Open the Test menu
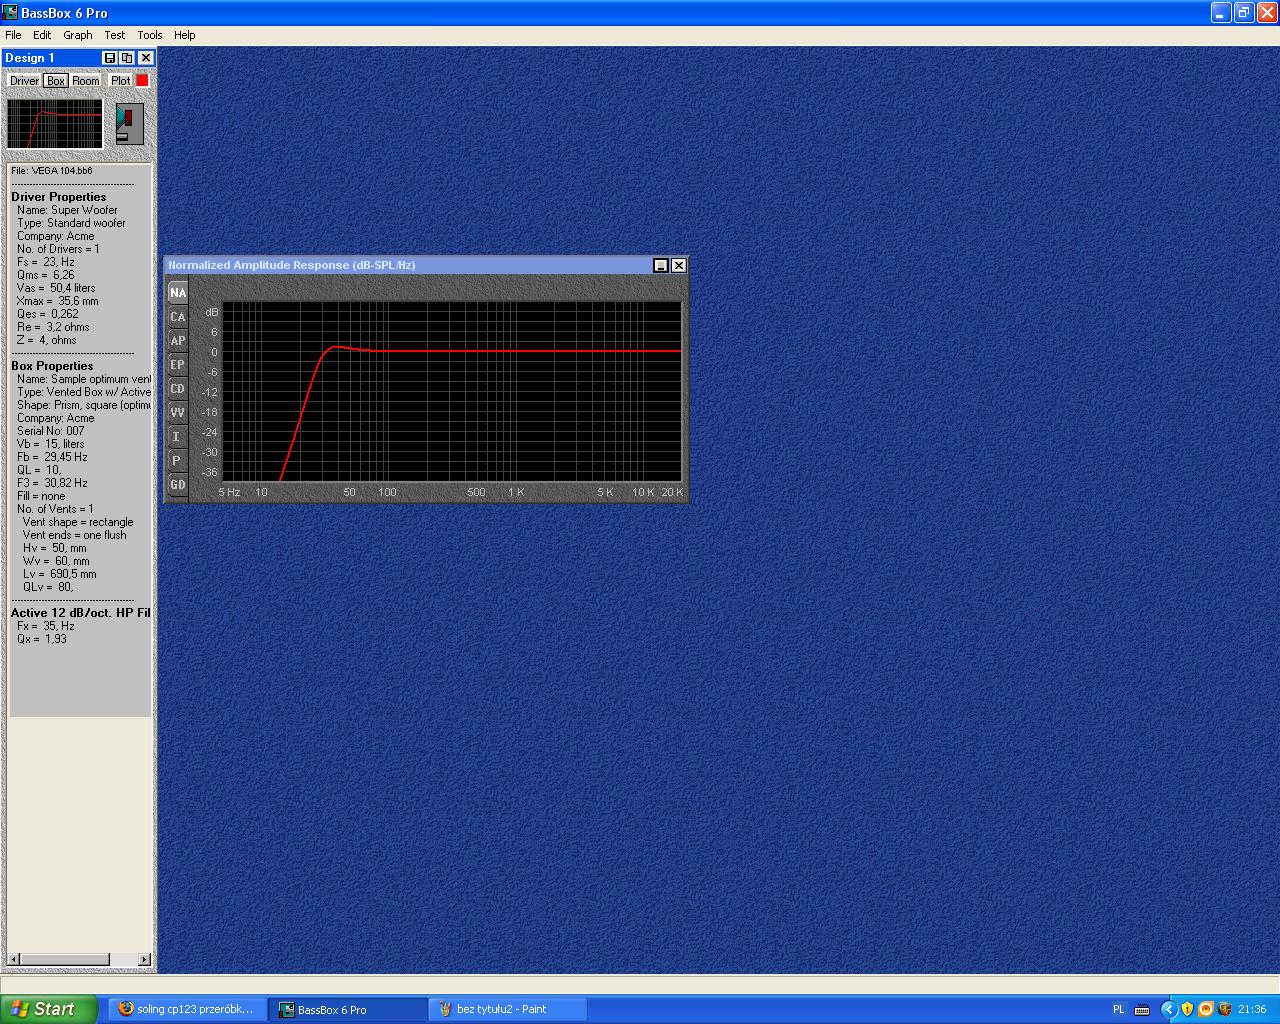 (x=115, y=35)
